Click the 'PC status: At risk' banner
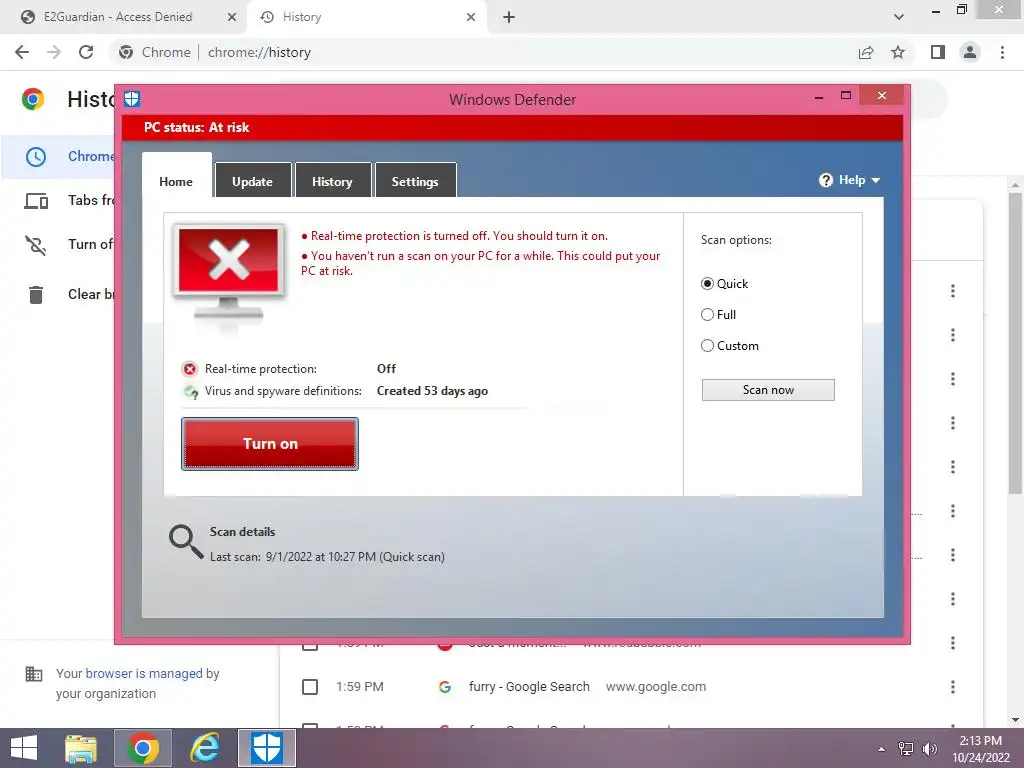This screenshot has height=768, width=1024. point(512,127)
